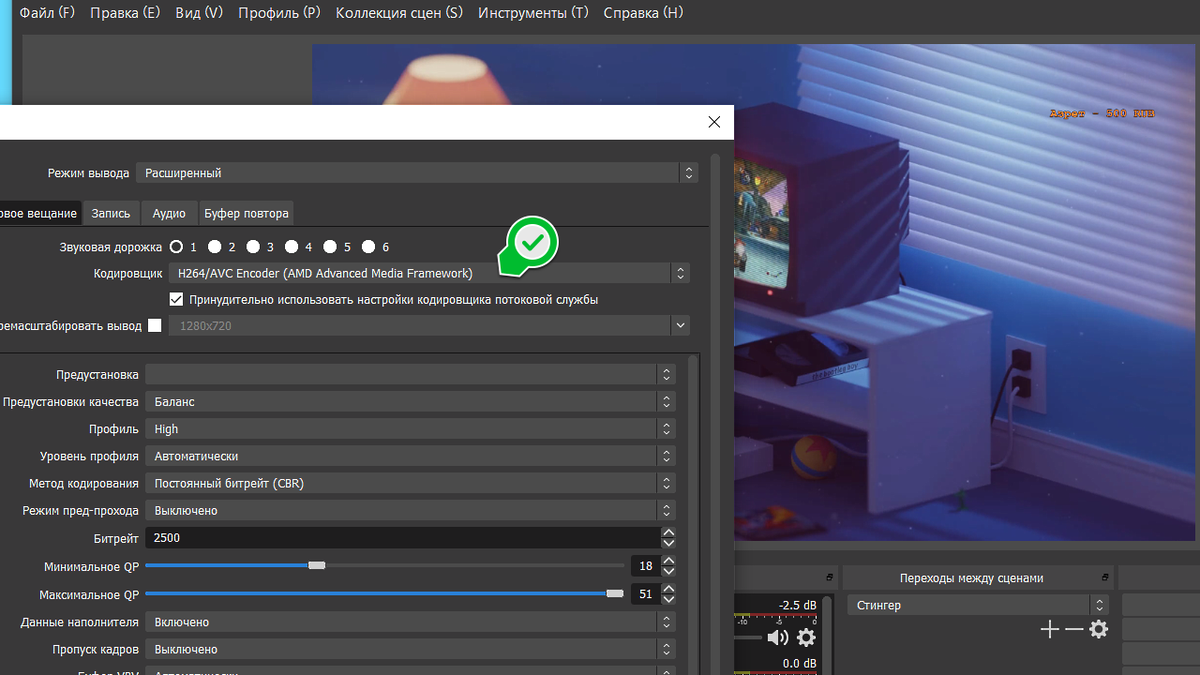Image resolution: width=1200 pixels, height=675 pixels.
Task: Open quality preset dropdown showing Баланс
Action: pos(410,401)
